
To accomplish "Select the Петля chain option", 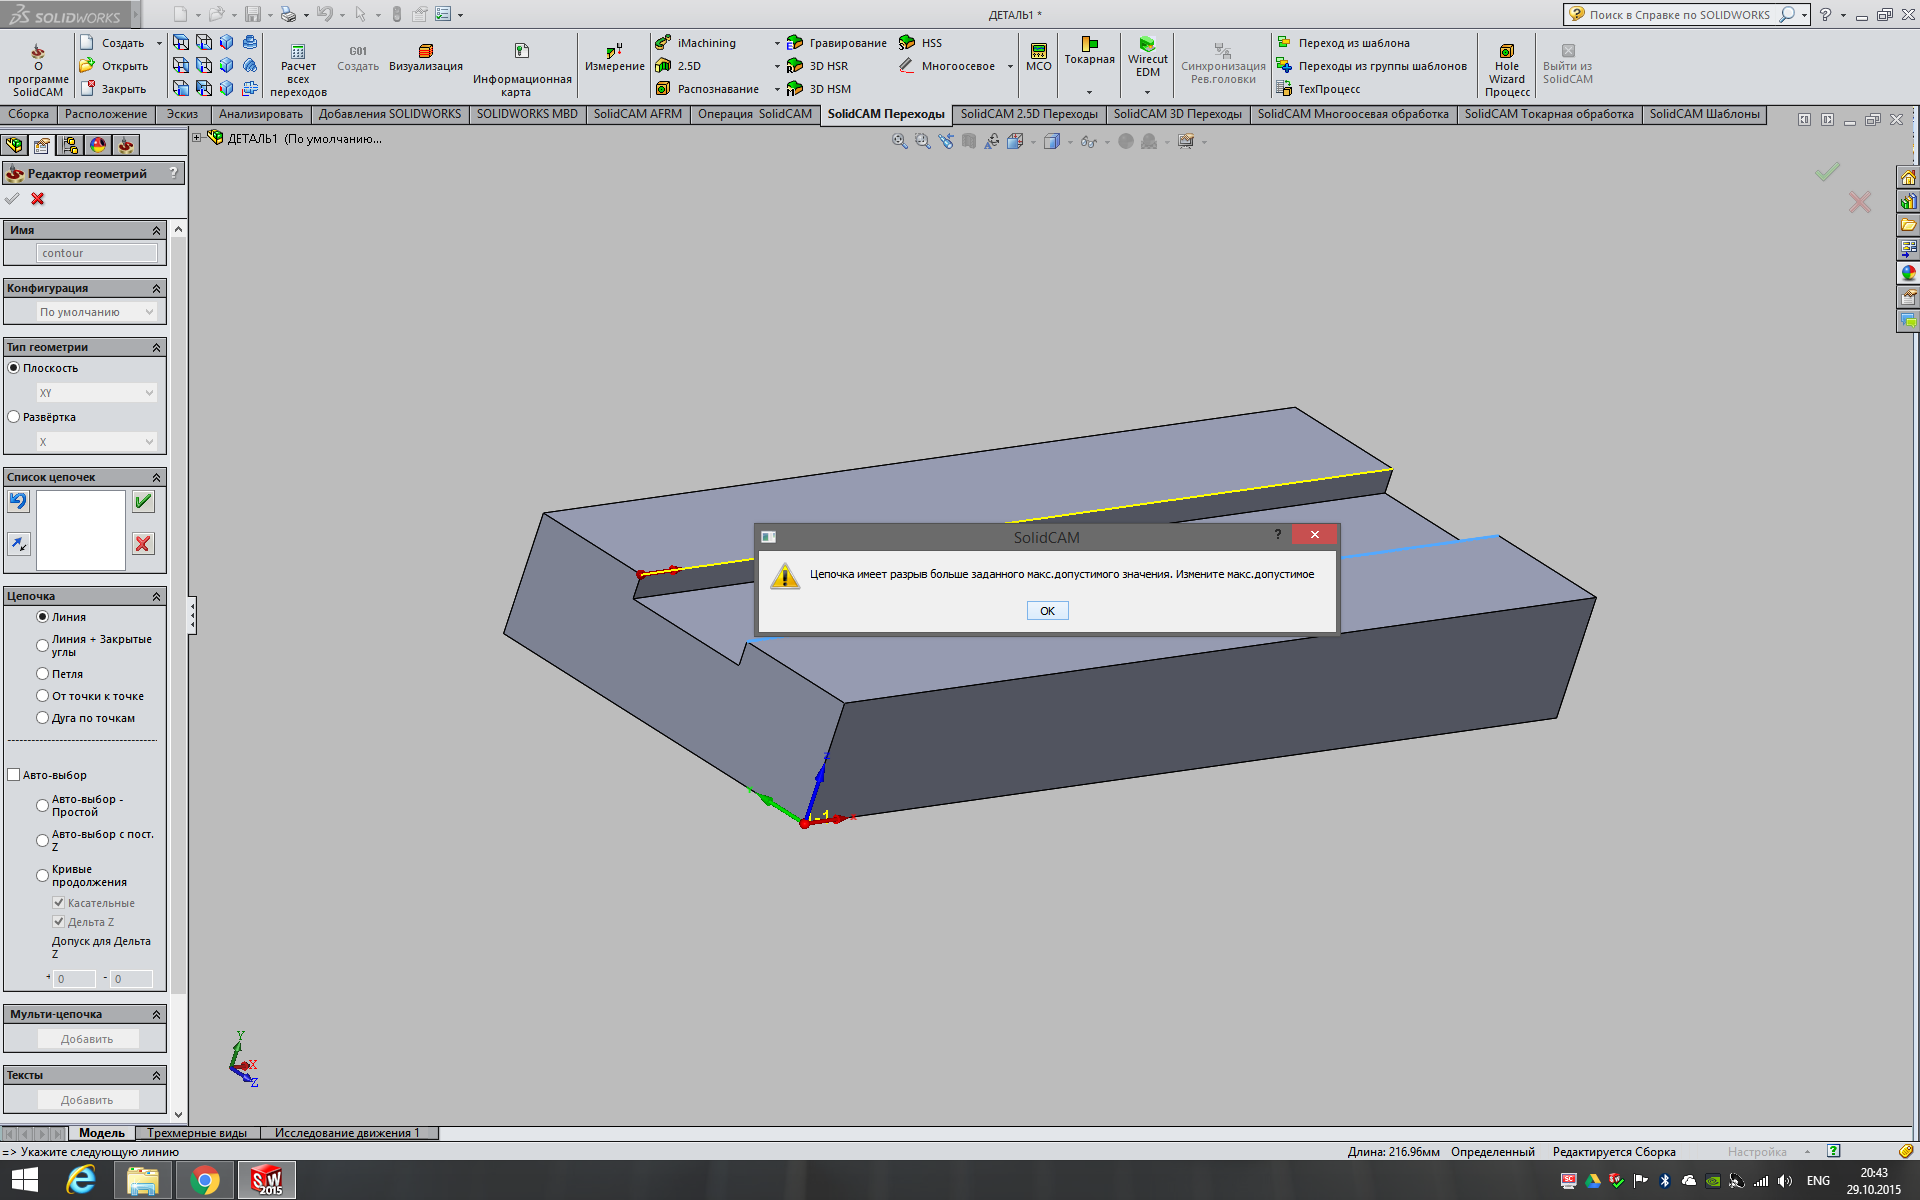I will pos(43,674).
